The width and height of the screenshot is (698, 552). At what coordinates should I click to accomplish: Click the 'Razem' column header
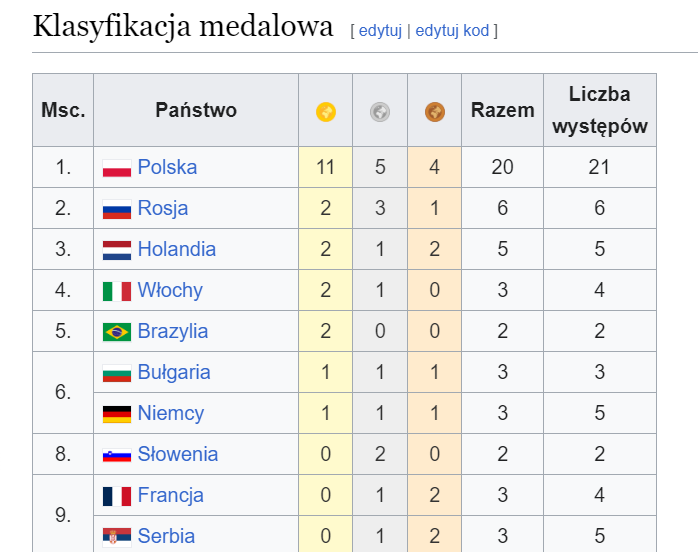[x=502, y=110]
